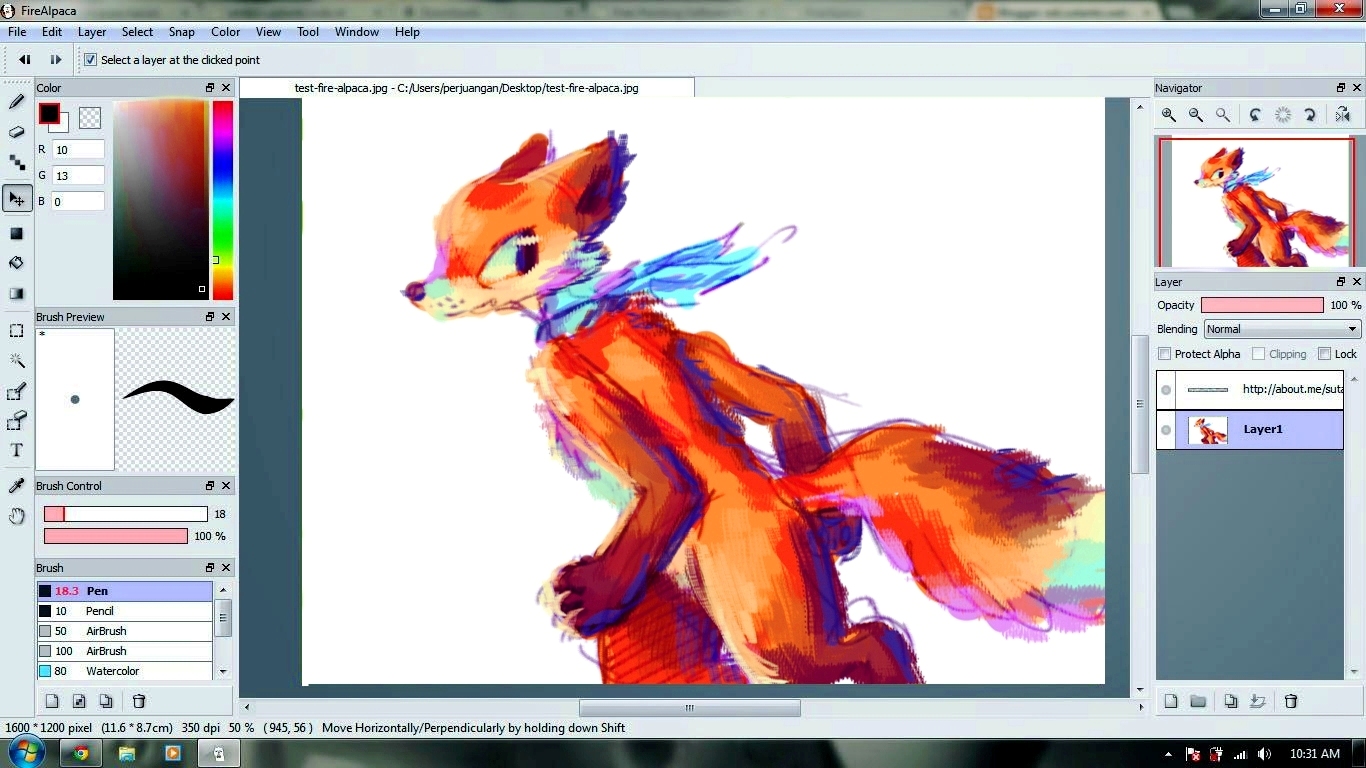
Task: Reset canvas rotation in Navigator
Action: (x=1283, y=115)
